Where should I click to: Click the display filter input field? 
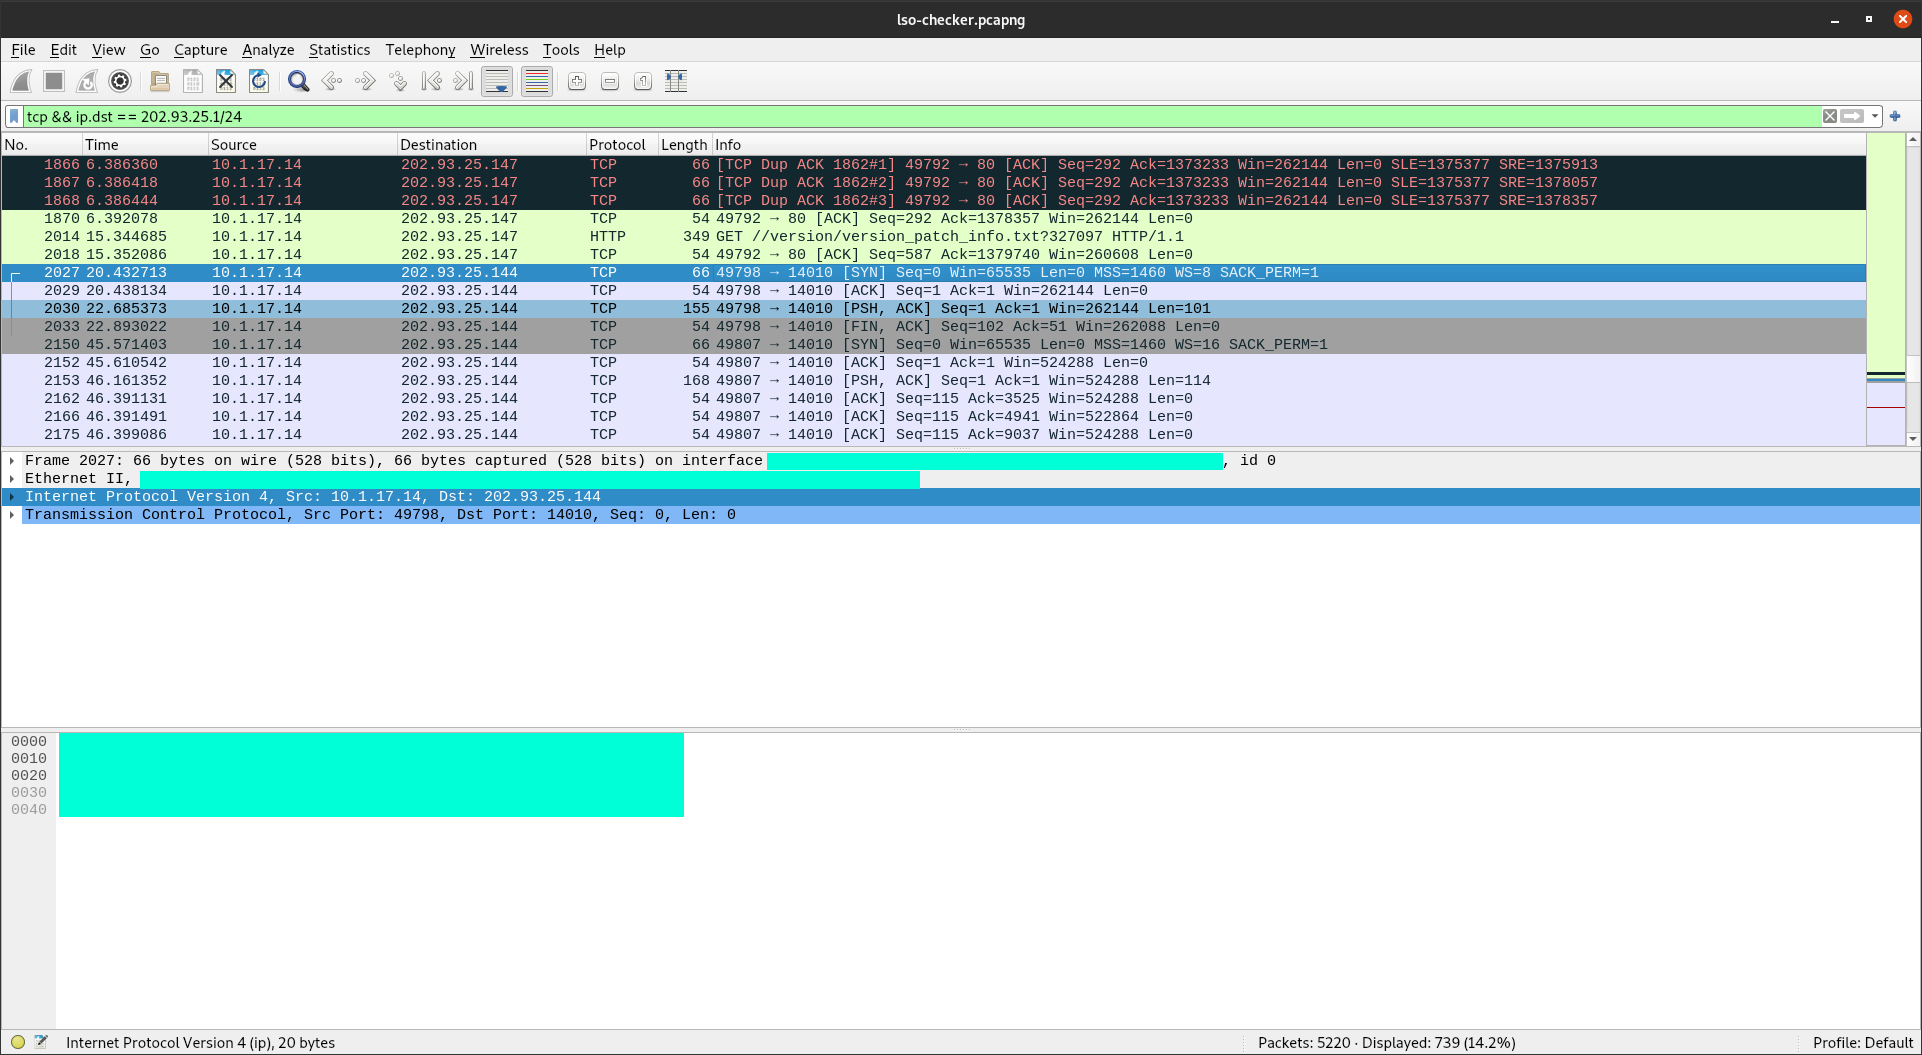click(x=920, y=117)
